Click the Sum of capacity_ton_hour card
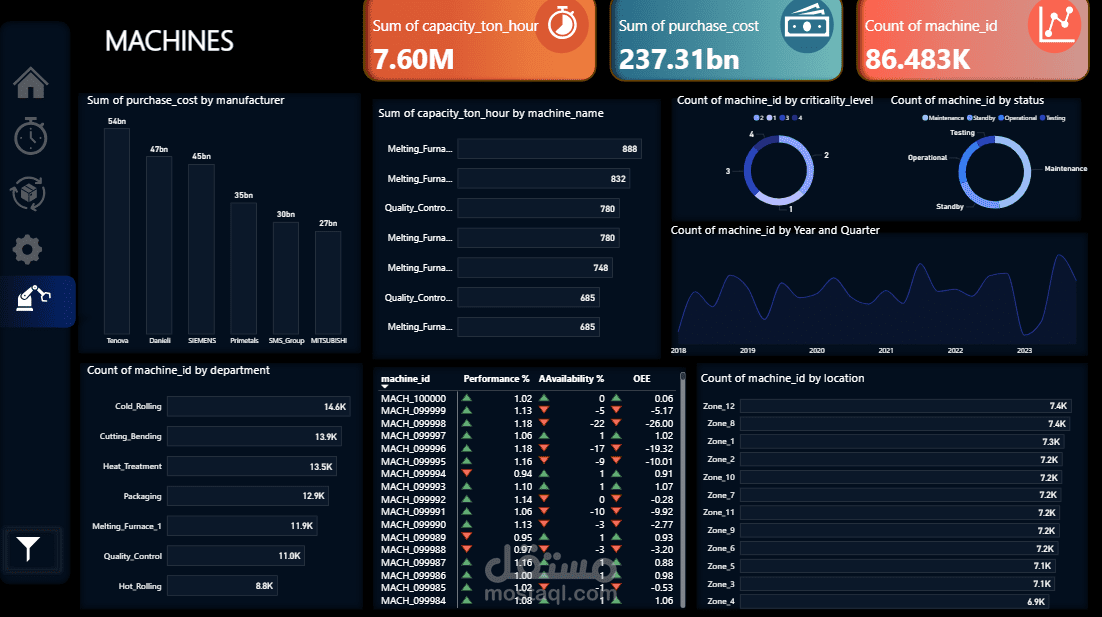This screenshot has width=1102, height=617. click(480, 39)
